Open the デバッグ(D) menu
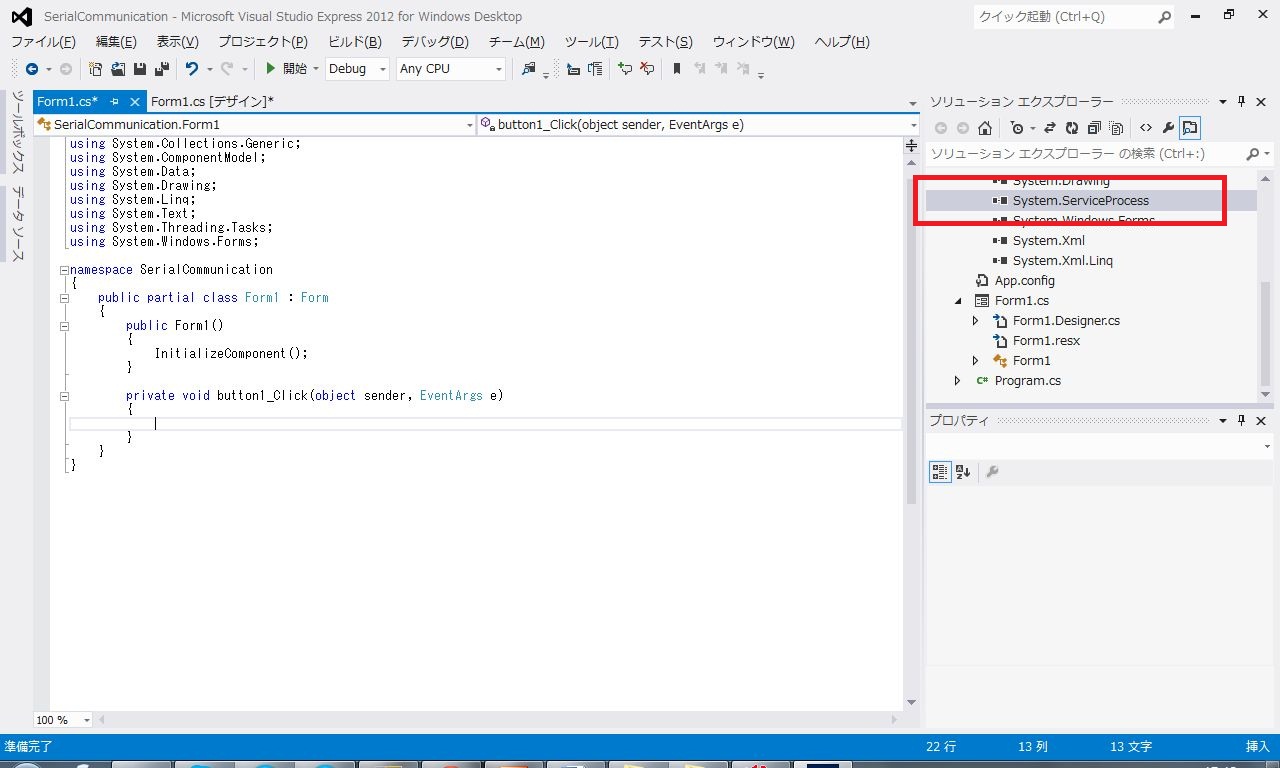 point(435,42)
